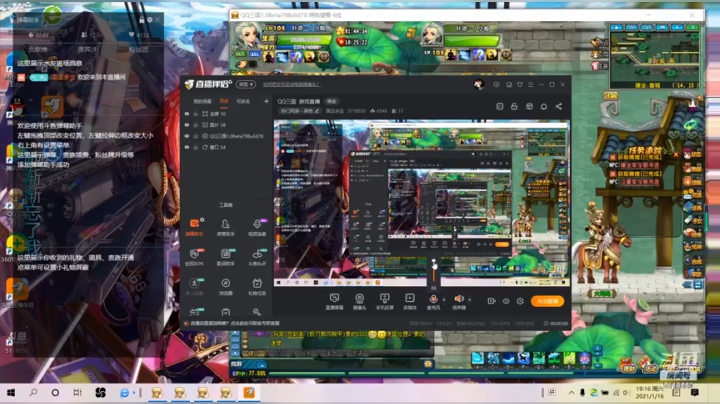
Task: Click the 多媒体 media source icon
Action: pos(410,302)
